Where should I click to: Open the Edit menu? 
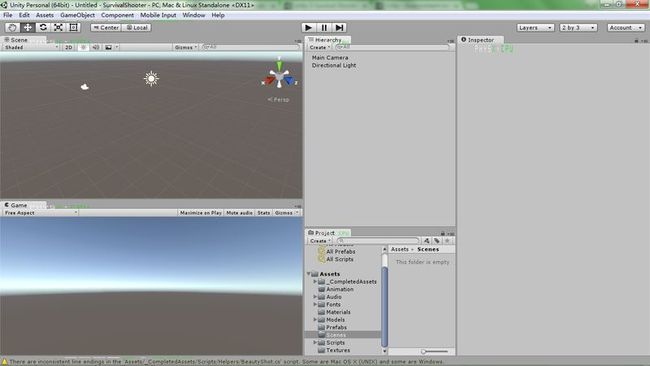point(24,15)
